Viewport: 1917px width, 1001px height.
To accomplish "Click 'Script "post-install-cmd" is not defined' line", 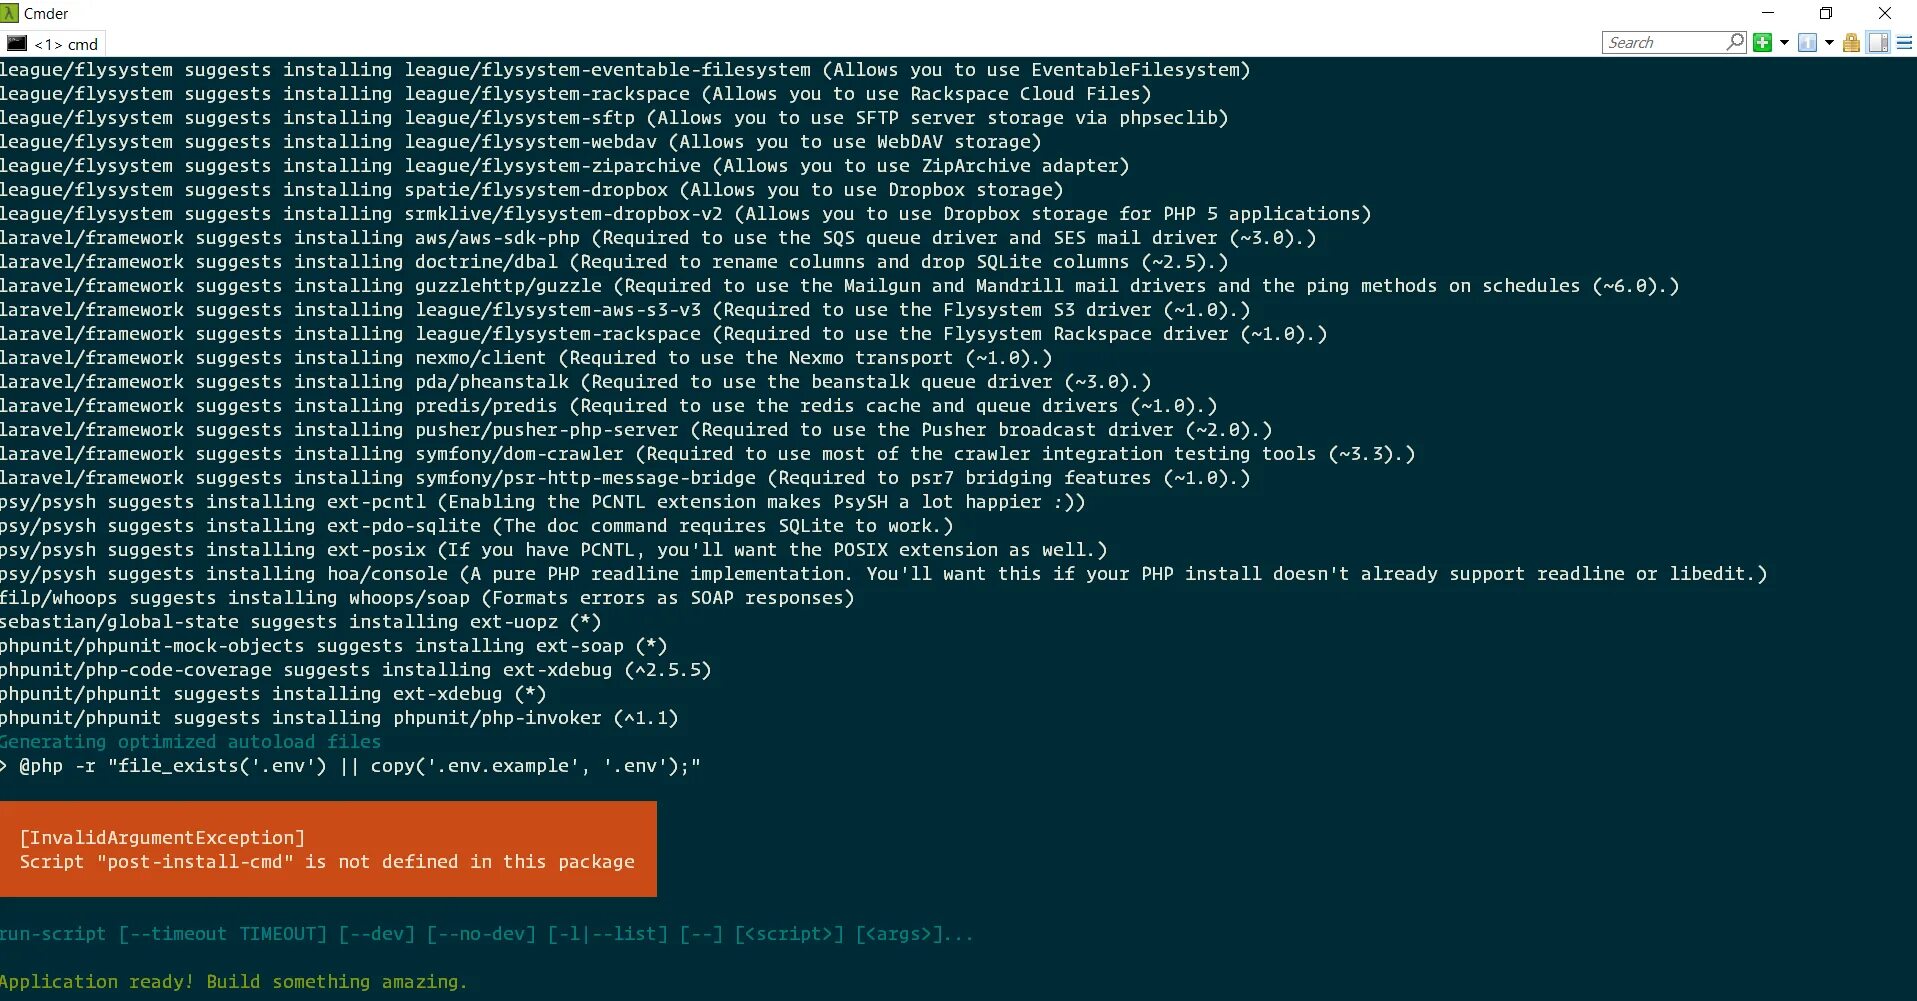I will (x=327, y=862).
